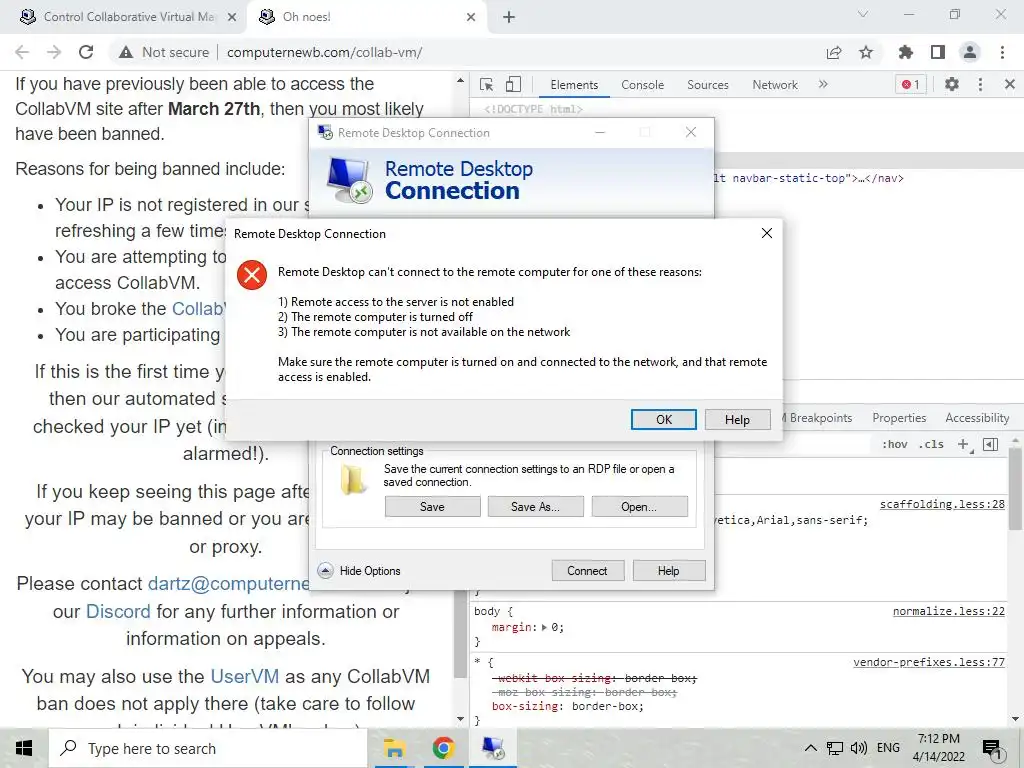Open the Accessibility pane tab
This screenshot has height=768, width=1024.
tap(977, 418)
